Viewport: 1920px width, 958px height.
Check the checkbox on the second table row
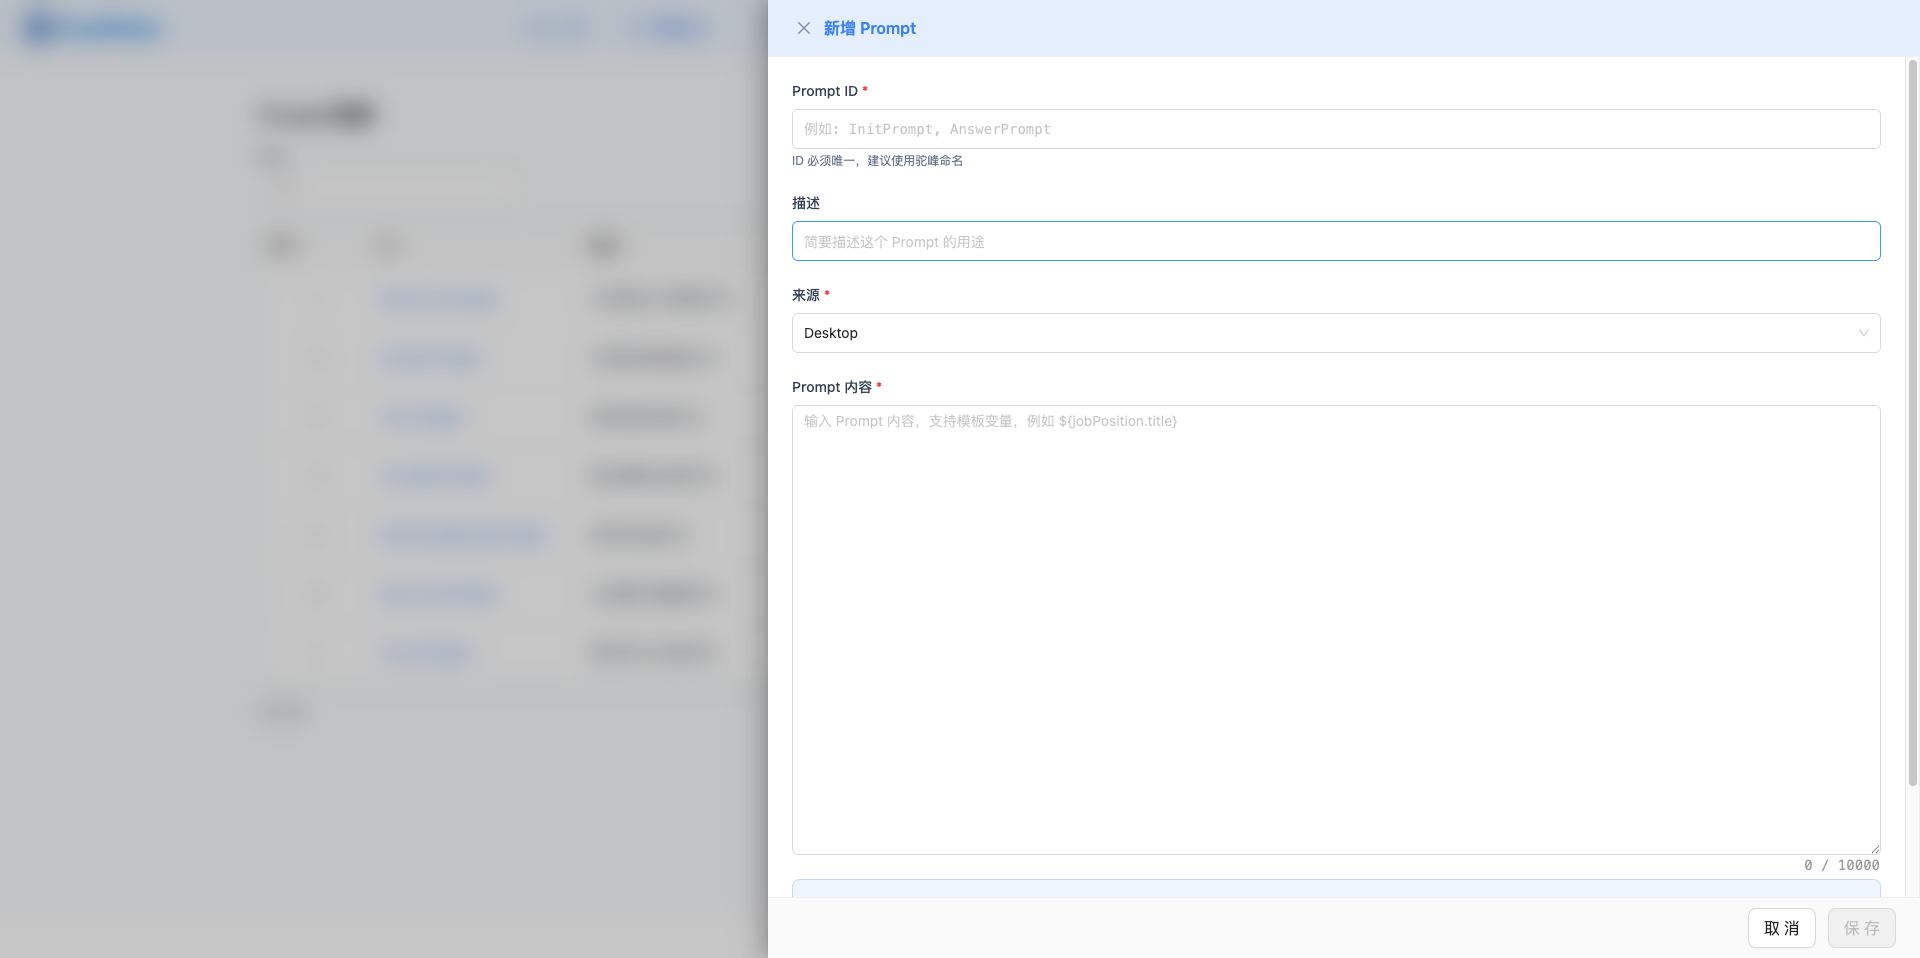point(317,358)
